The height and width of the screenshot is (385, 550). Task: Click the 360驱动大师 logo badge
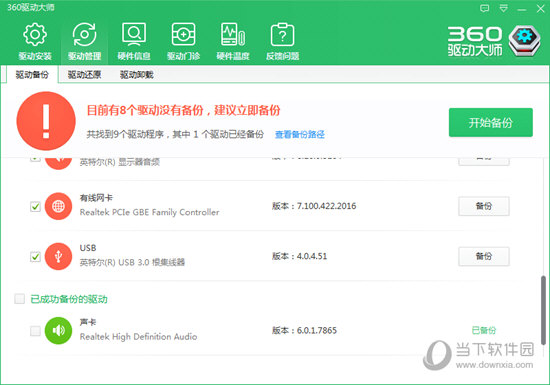(525, 40)
